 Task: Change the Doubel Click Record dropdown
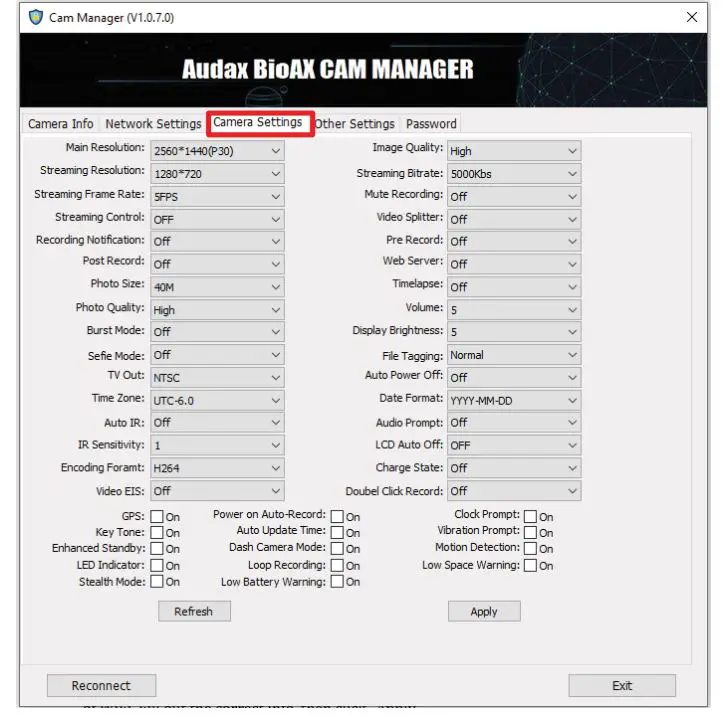point(514,491)
